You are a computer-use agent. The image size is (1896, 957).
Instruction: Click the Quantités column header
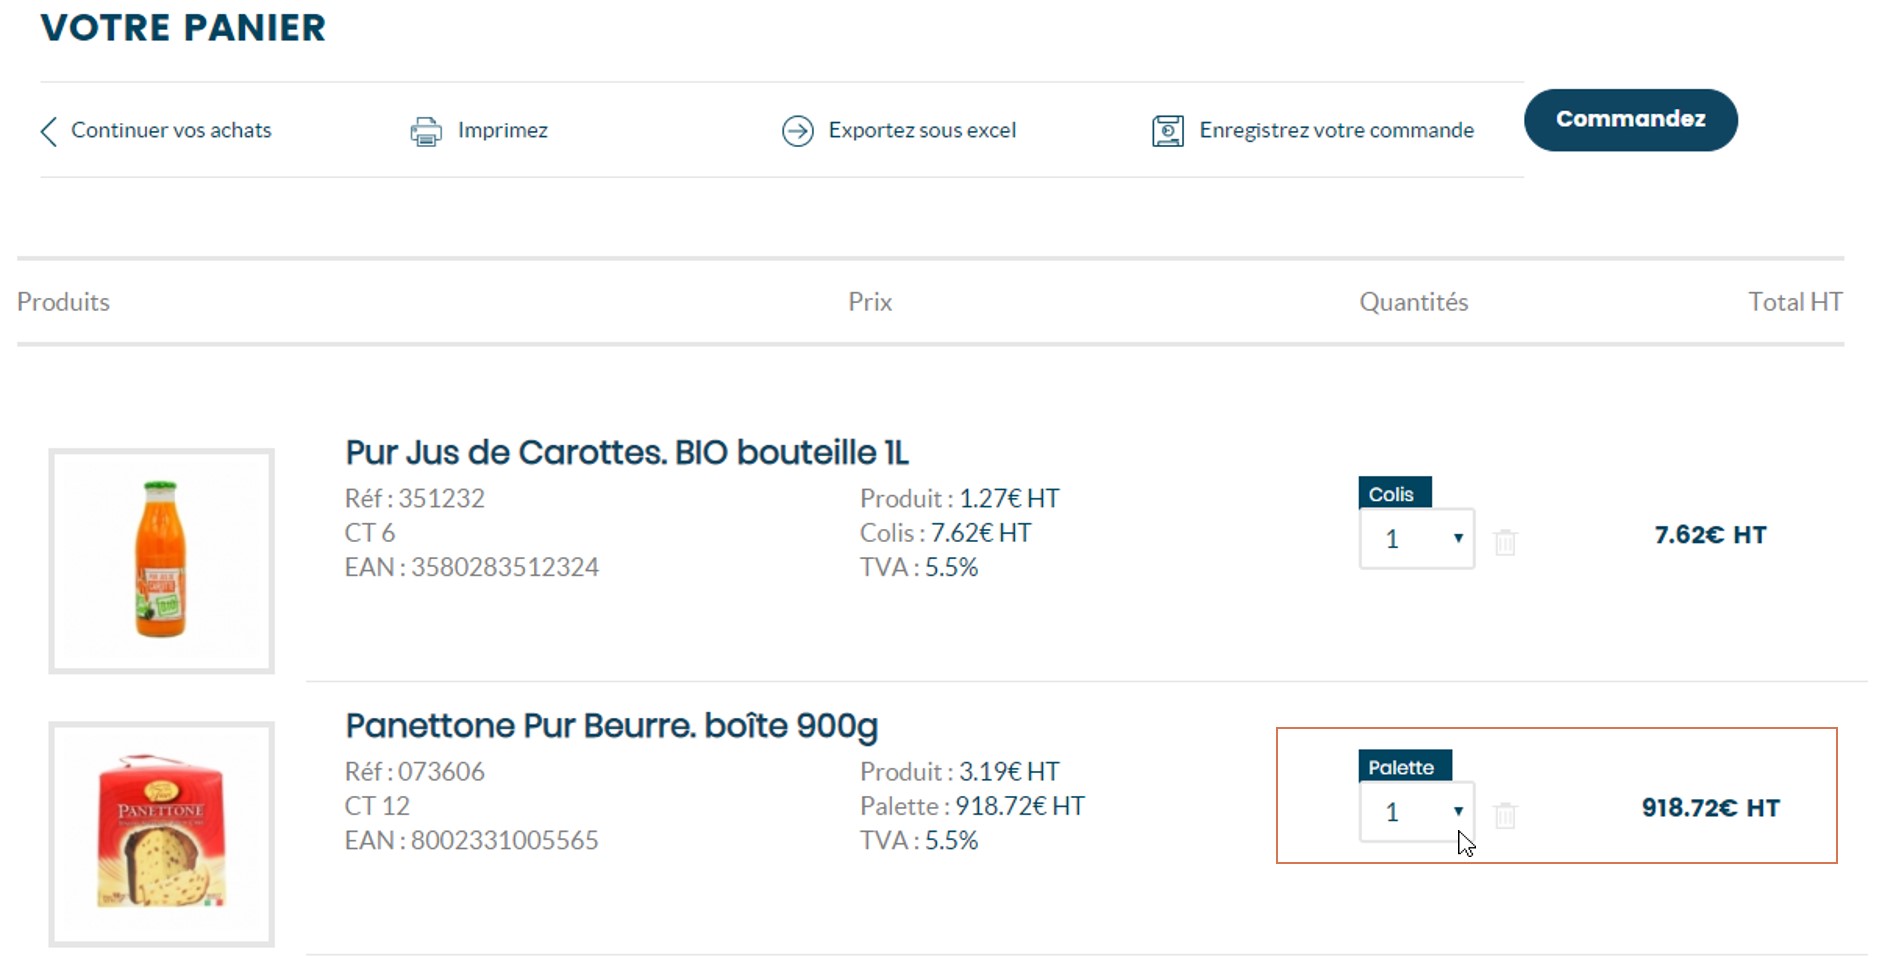[x=1413, y=302]
